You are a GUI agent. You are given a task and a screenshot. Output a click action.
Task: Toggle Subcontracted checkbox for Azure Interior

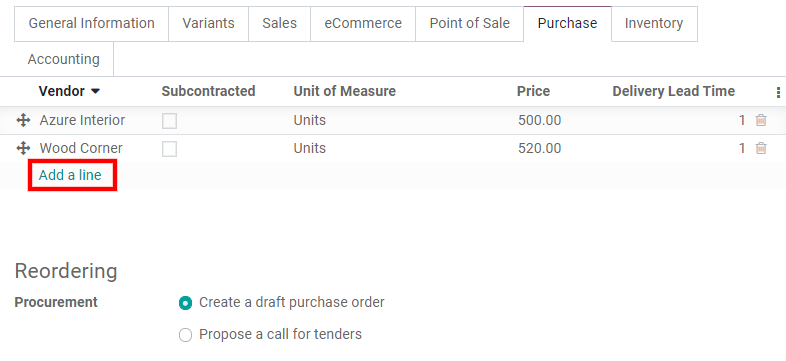pos(169,121)
